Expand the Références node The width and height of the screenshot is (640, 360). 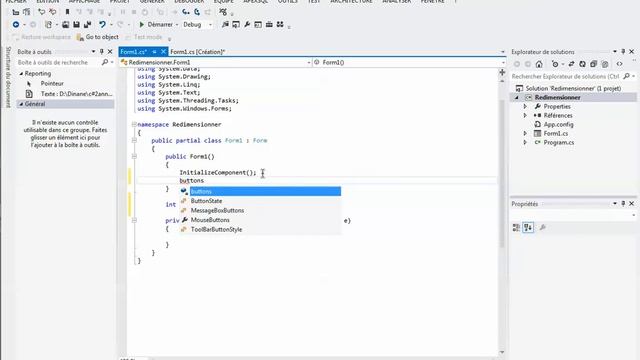525,116
